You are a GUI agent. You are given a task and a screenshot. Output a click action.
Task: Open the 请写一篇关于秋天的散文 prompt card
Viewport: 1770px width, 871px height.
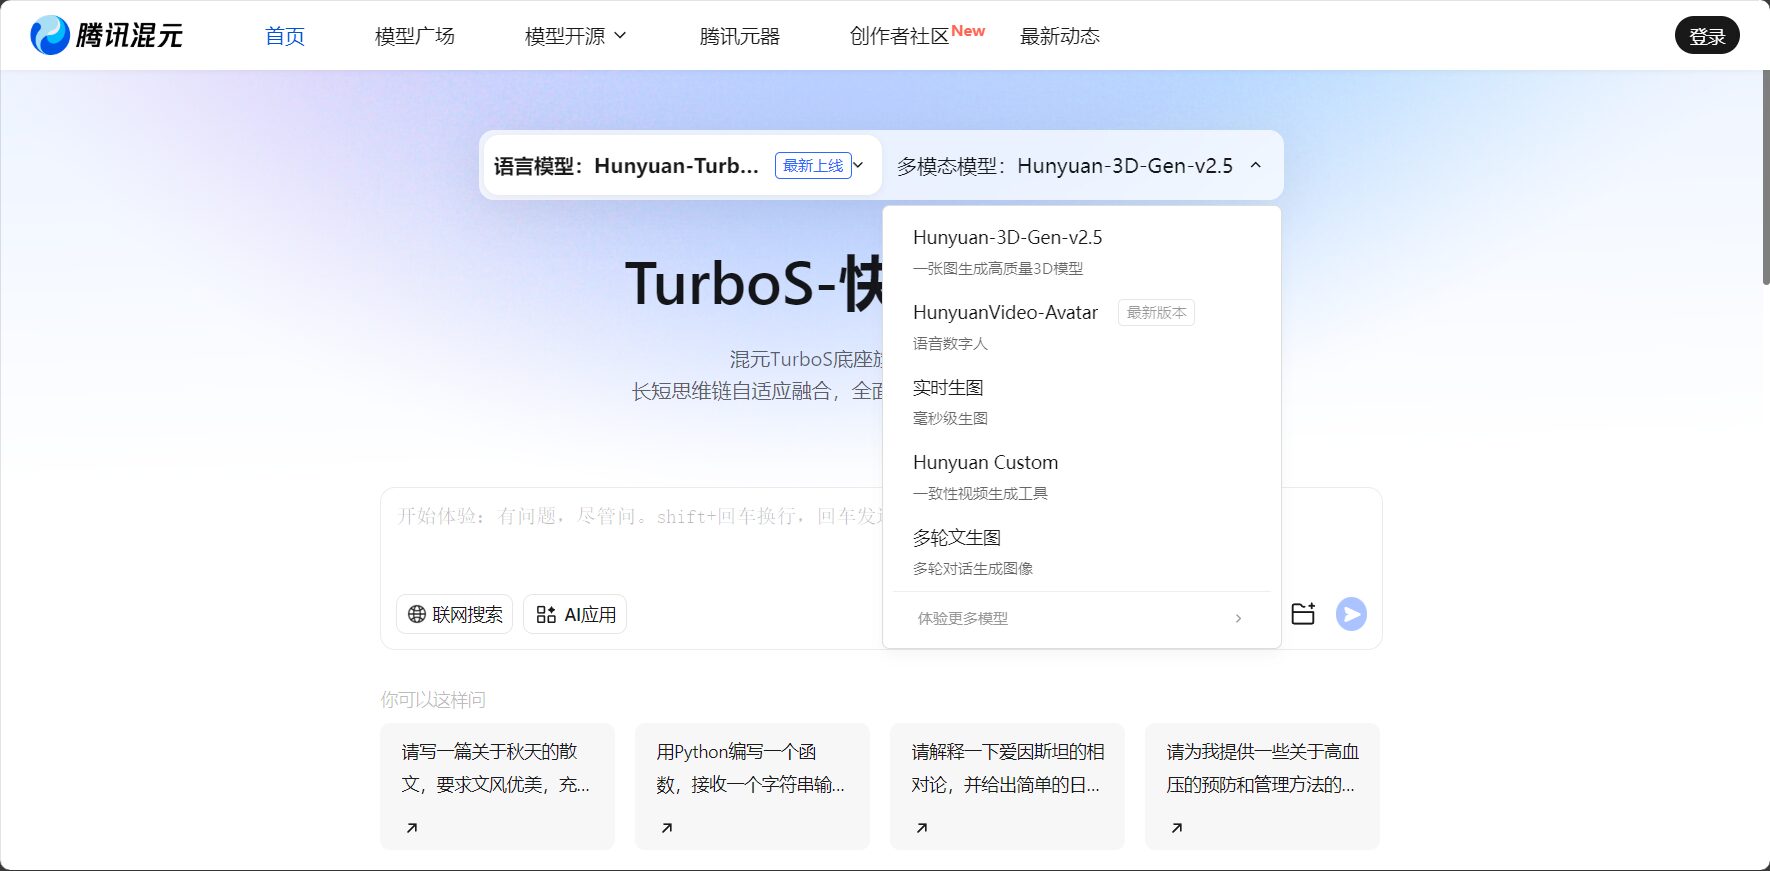497,786
